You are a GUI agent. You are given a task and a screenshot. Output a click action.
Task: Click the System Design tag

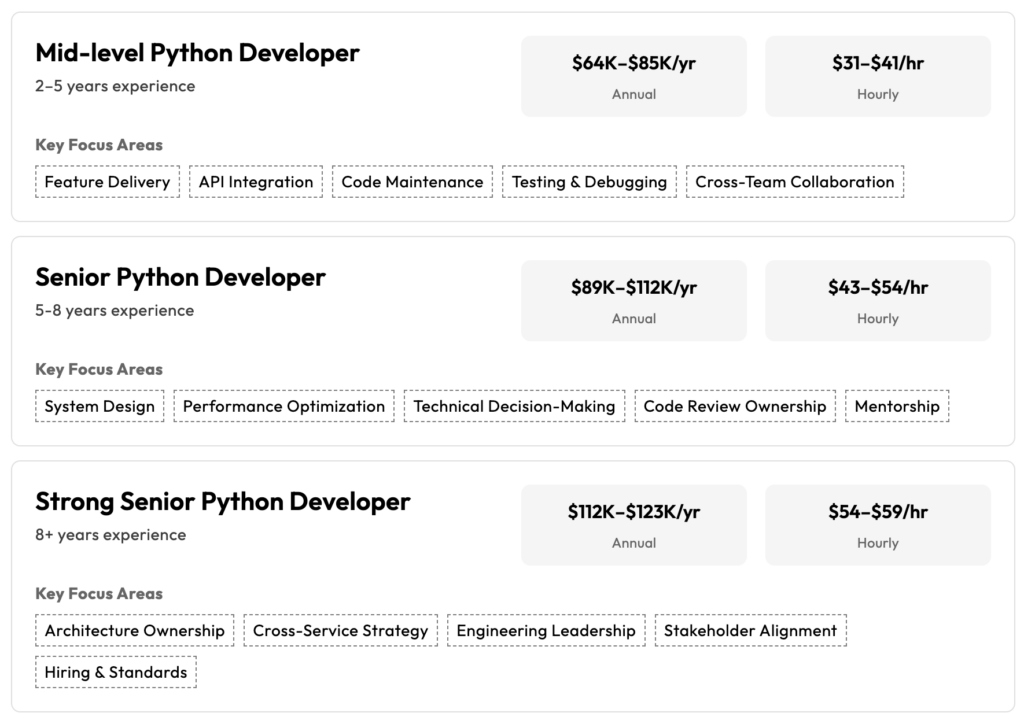(x=99, y=406)
